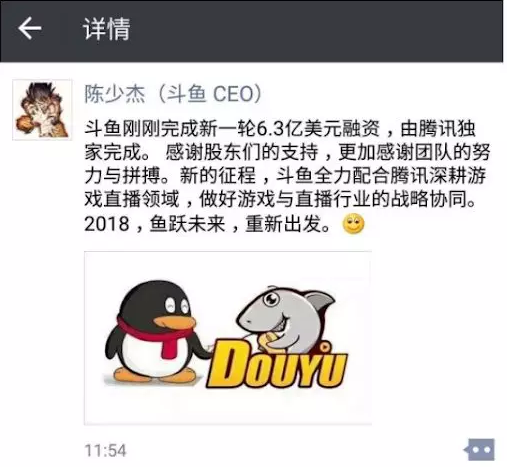This screenshot has width=507, height=471.
Task: Open the profile of 陈少杰（斗鱼 CEO）
Action: click(173, 94)
